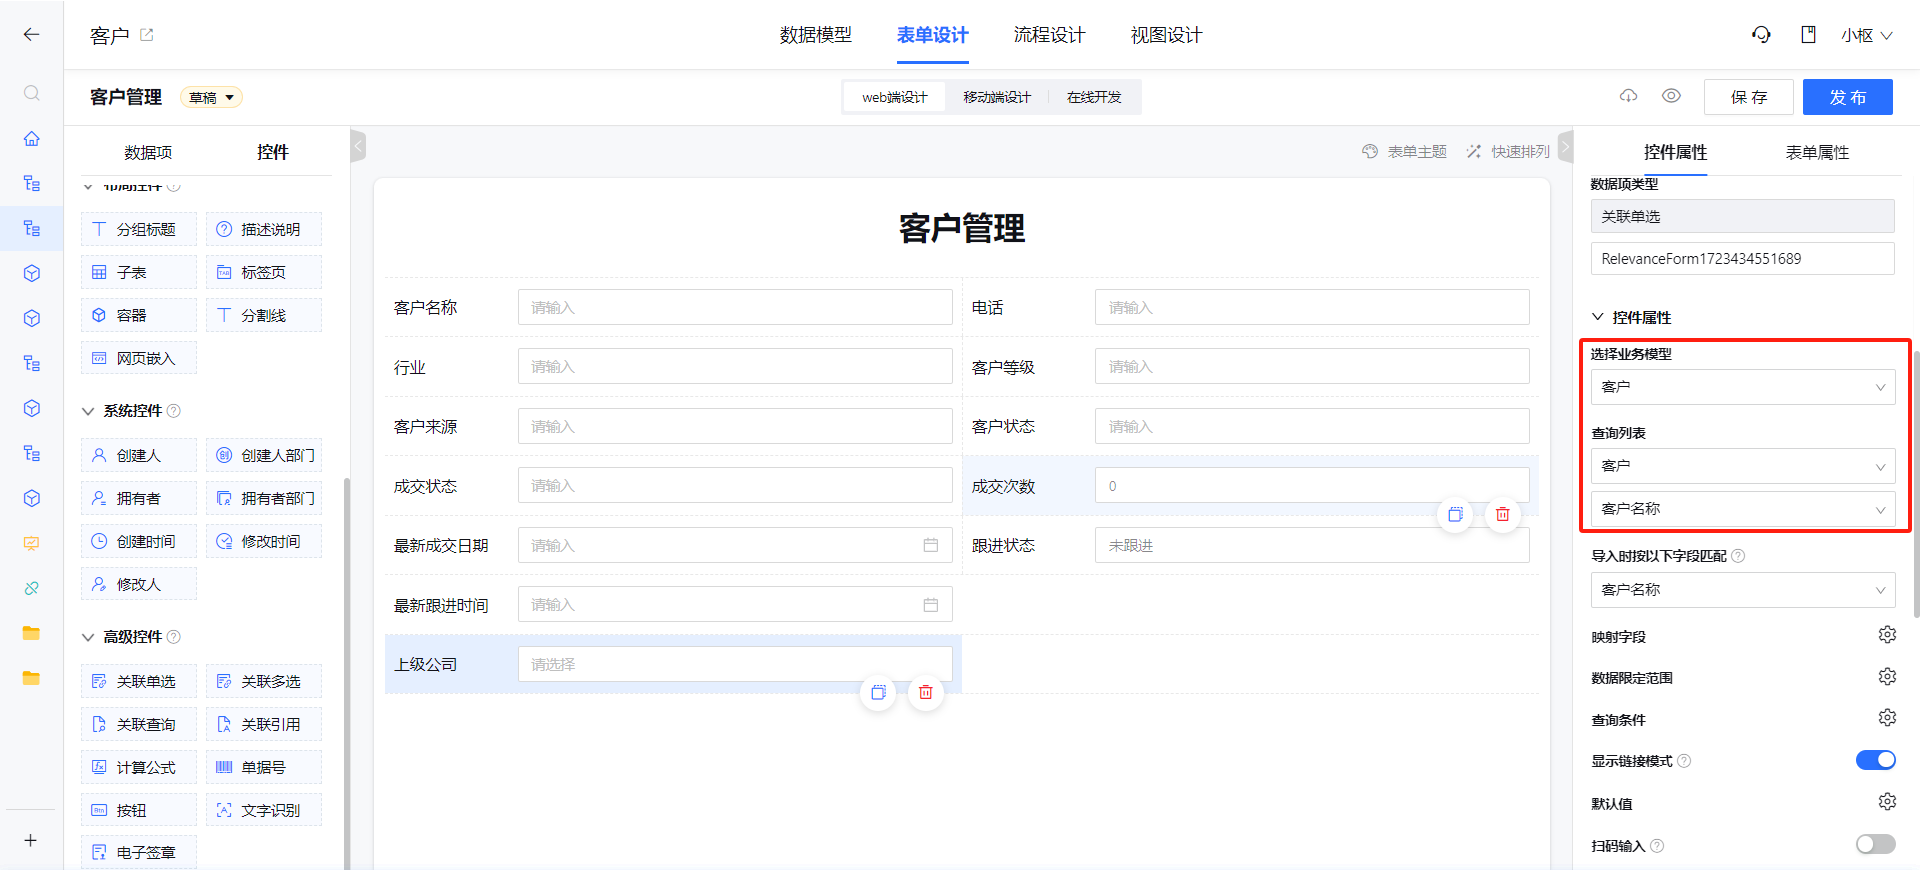
Task: Preview form with the eye icon
Action: (x=1671, y=96)
